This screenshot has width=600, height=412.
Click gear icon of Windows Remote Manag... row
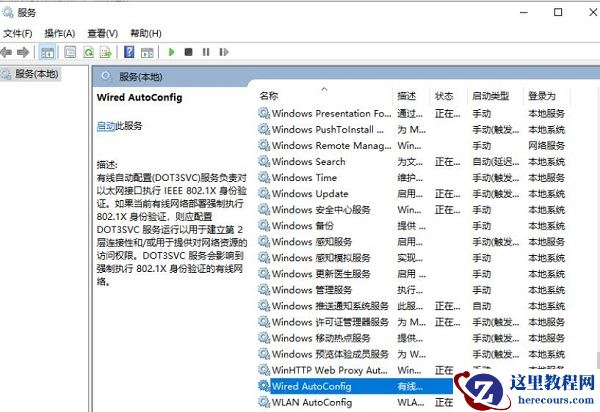pos(264,145)
